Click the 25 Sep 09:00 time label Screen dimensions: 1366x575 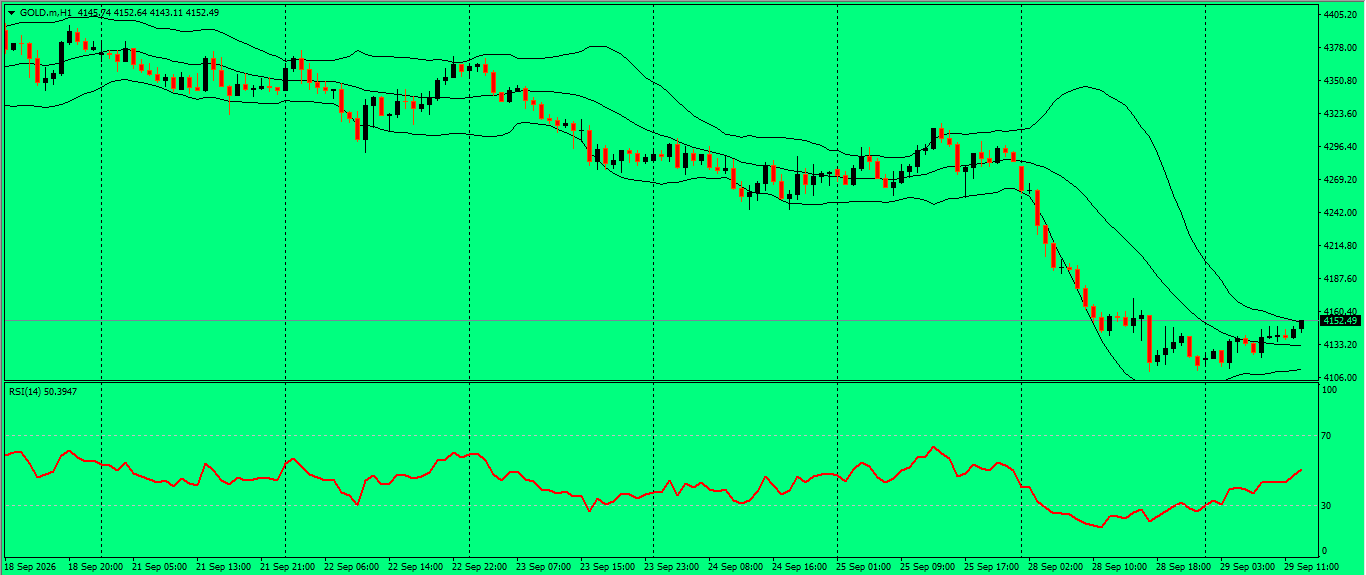coord(927,567)
